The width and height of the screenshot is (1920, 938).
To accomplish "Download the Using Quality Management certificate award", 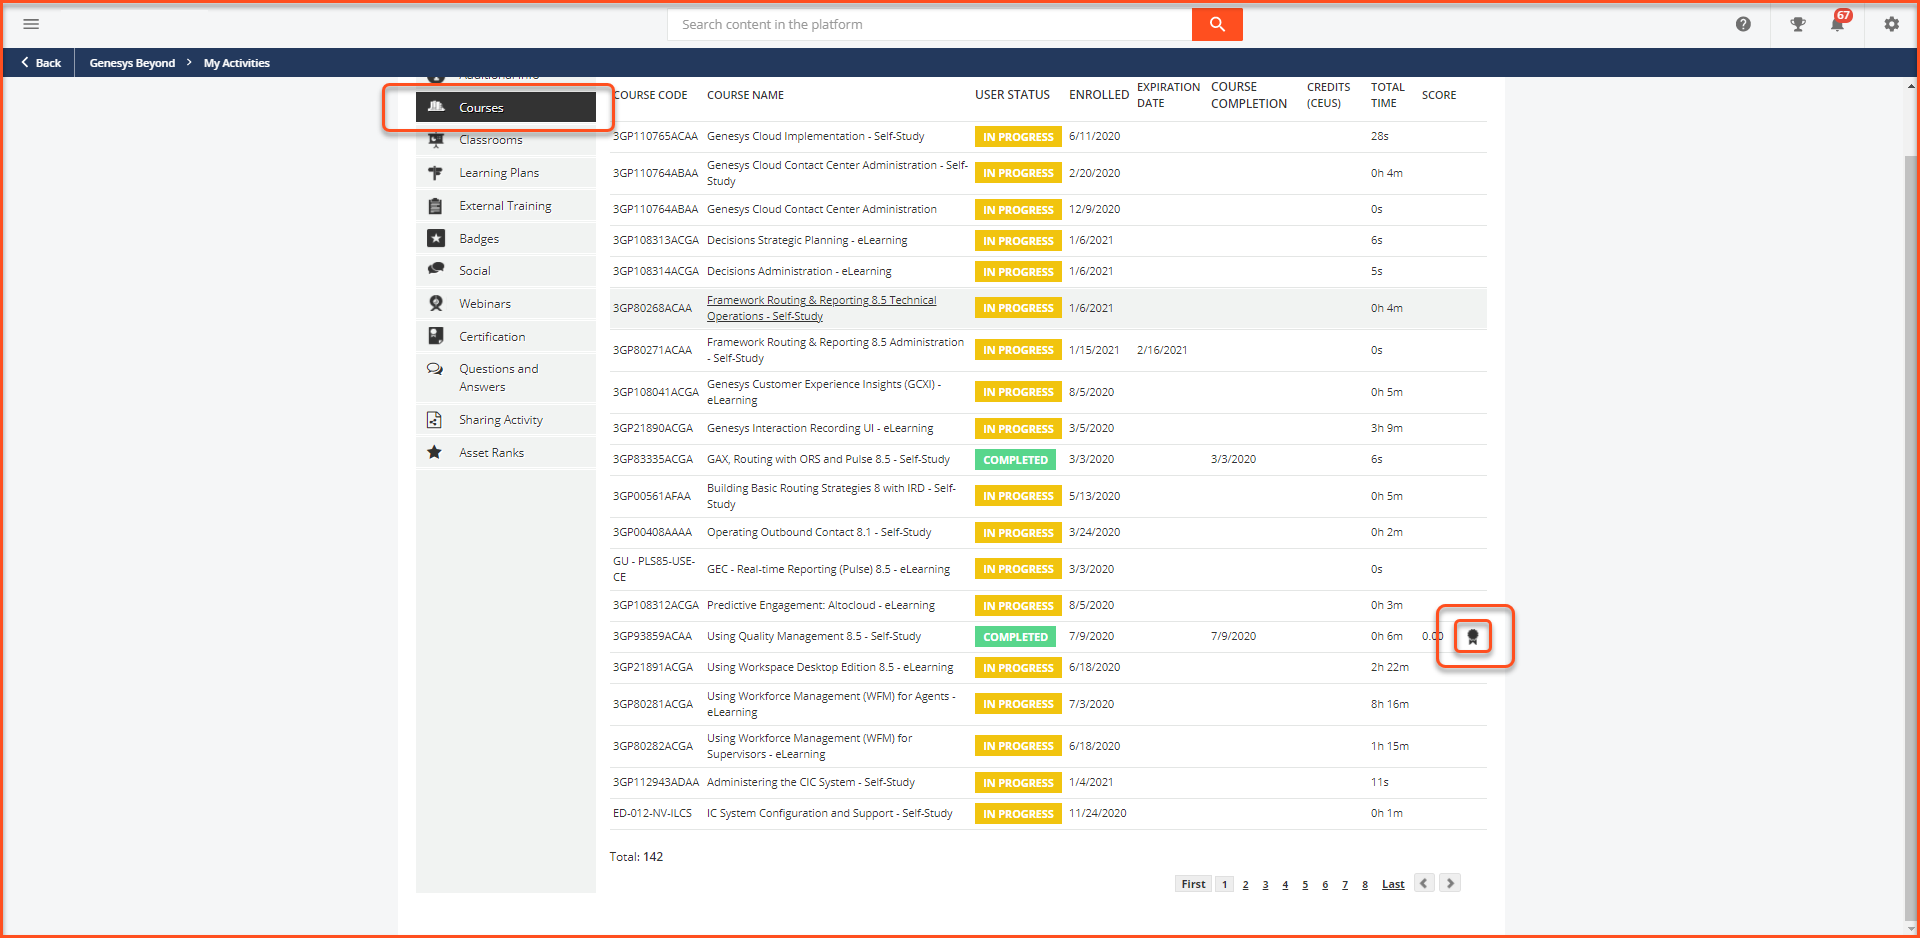I will coord(1471,636).
